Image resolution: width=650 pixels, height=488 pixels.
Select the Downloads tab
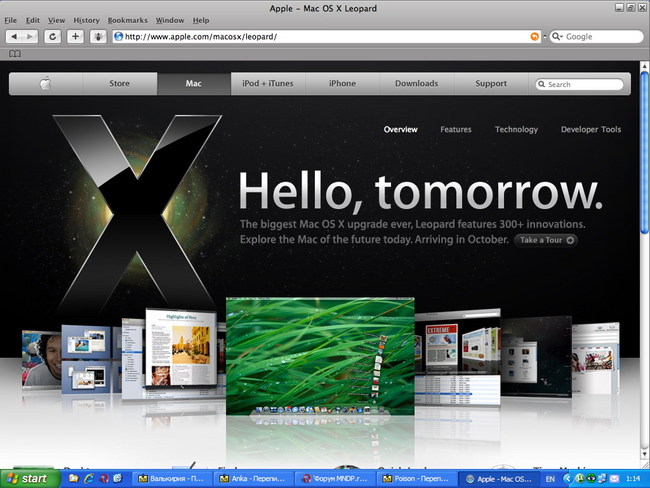[x=417, y=83]
